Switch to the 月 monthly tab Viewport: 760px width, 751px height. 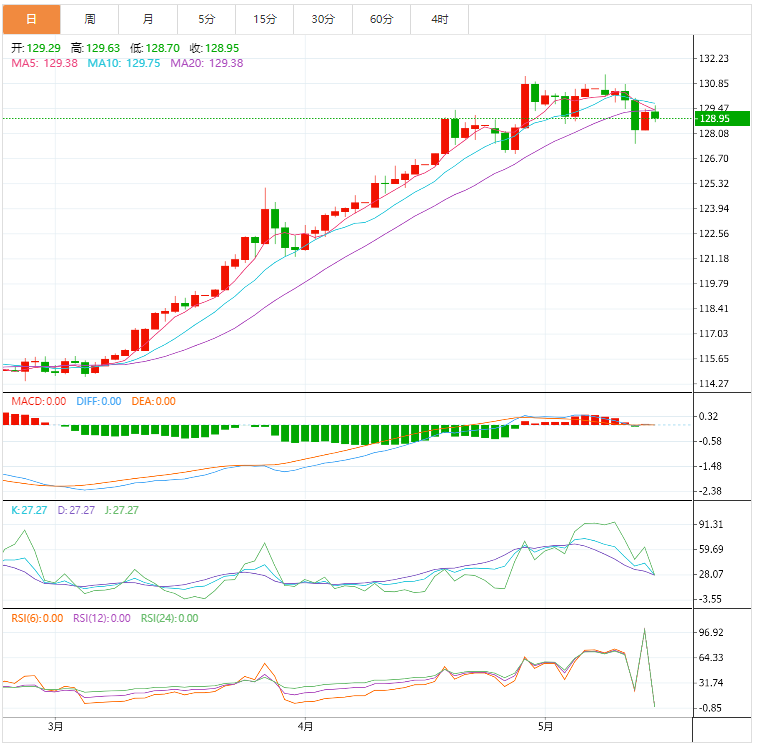point(148,19)
